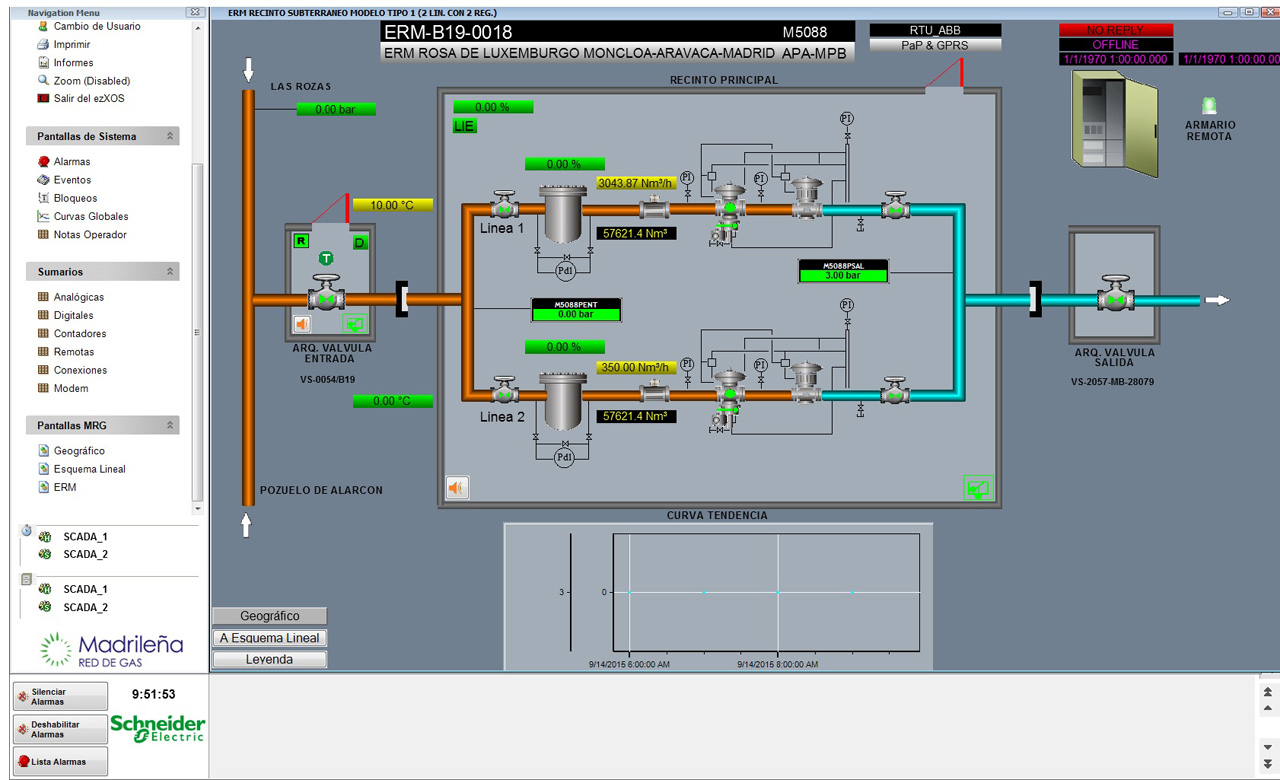Click the Linea 1 inlet manual valve

coord(504,205)
